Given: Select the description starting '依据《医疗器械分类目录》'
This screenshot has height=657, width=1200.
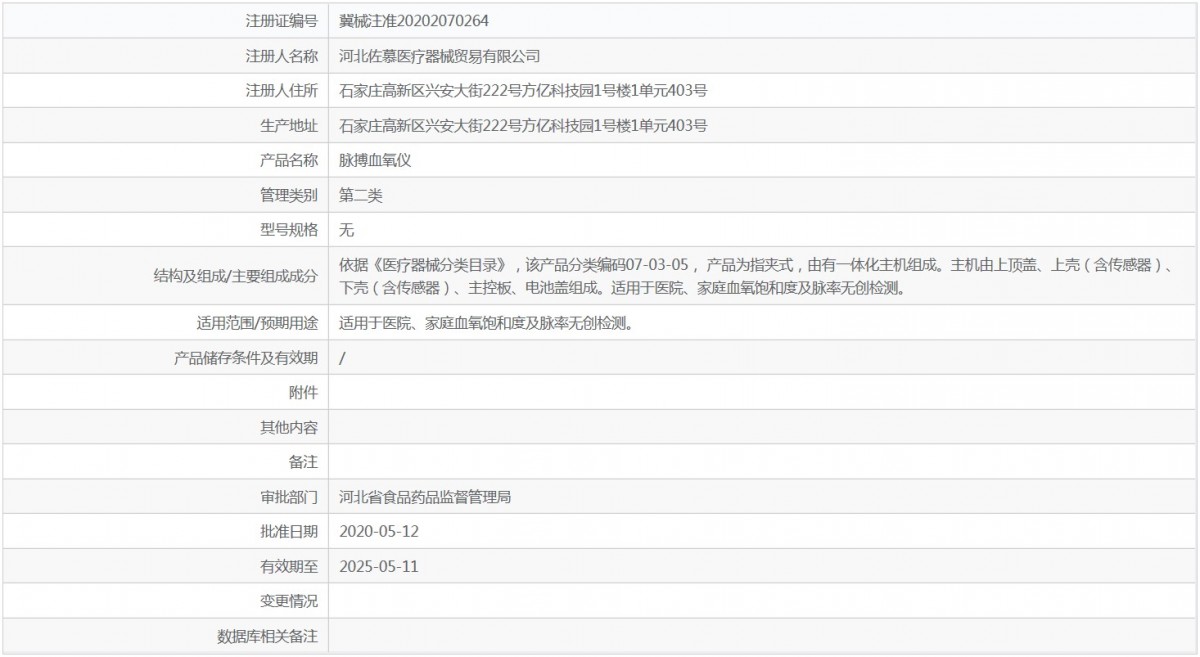Looking at the screenshot, I should click(x=756, y=277).
